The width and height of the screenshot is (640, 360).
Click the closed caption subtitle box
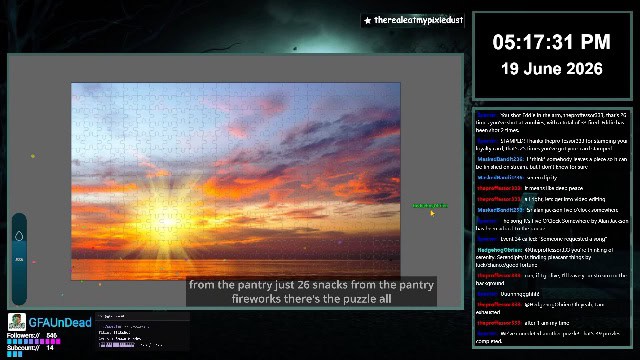(311, 291)
